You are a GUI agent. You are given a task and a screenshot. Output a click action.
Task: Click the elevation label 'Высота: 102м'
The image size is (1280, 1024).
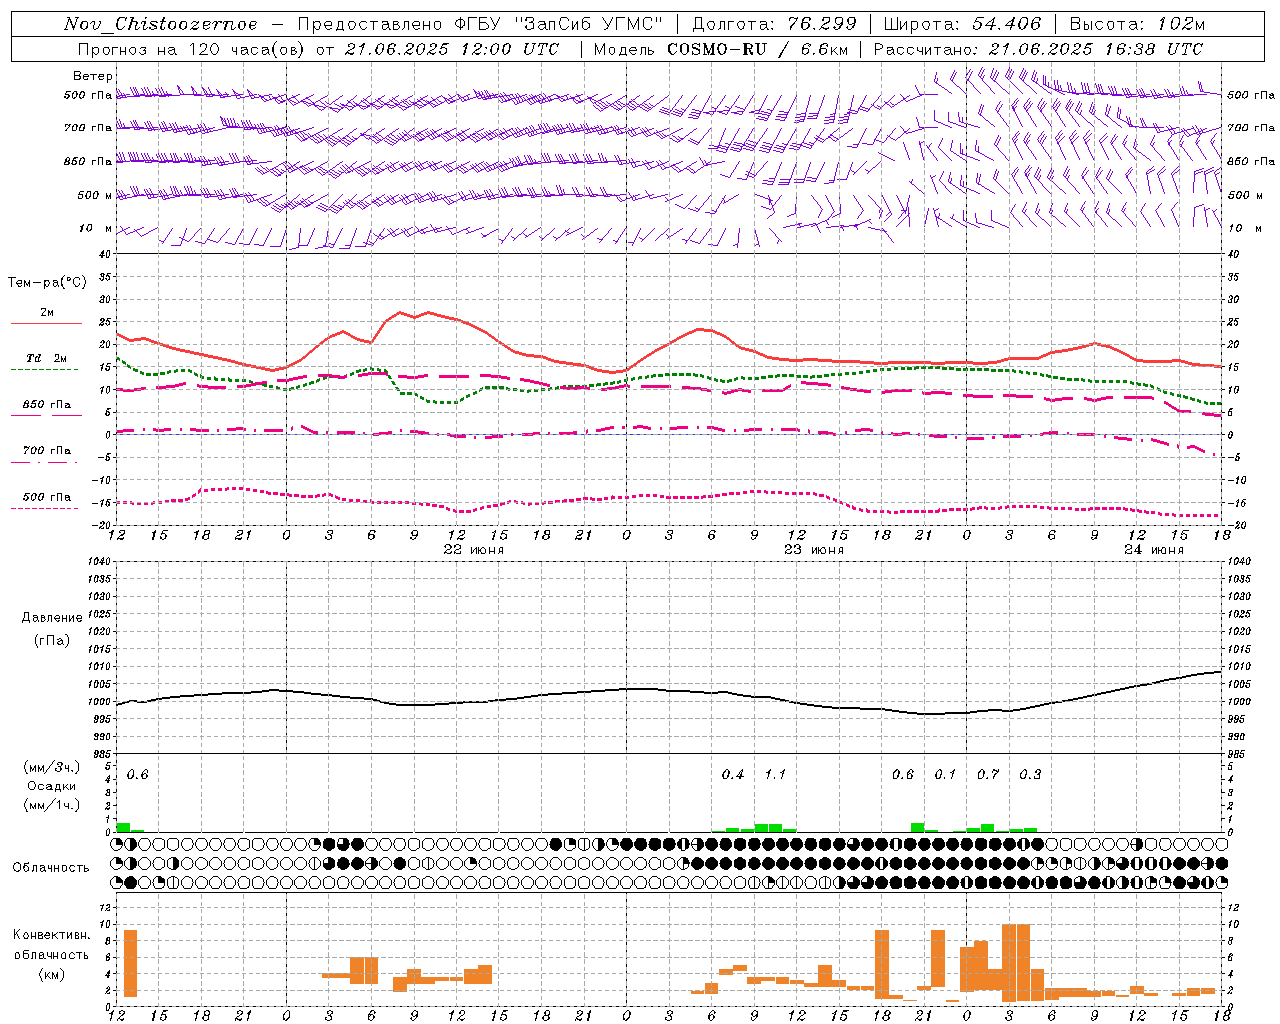point(1137,24)
